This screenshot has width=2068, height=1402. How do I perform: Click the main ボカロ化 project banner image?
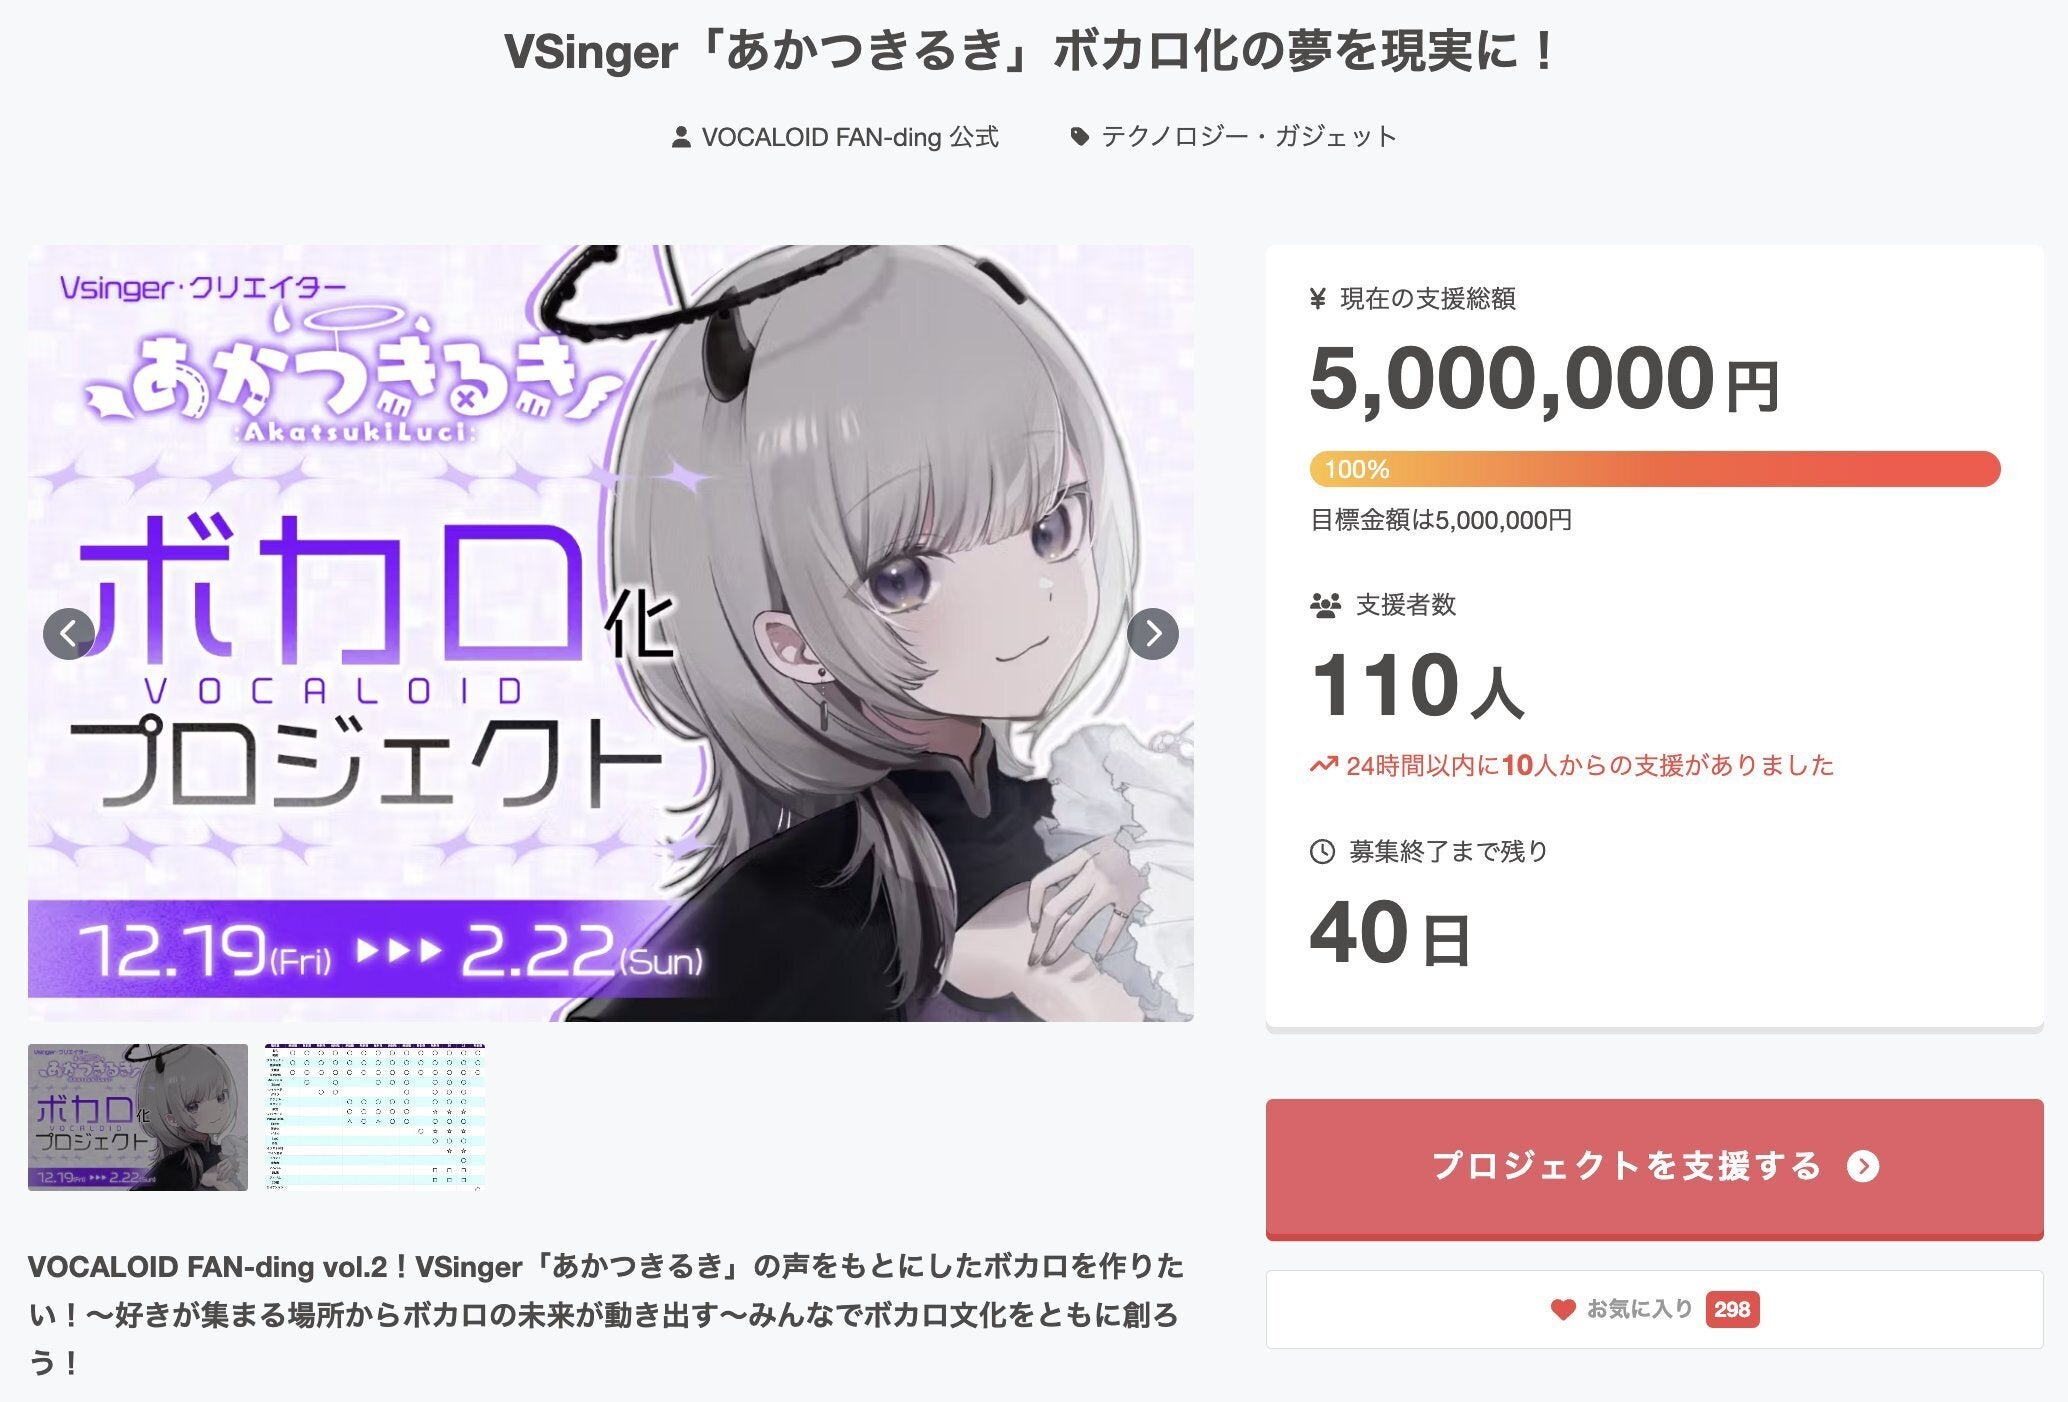coord(611,633)
